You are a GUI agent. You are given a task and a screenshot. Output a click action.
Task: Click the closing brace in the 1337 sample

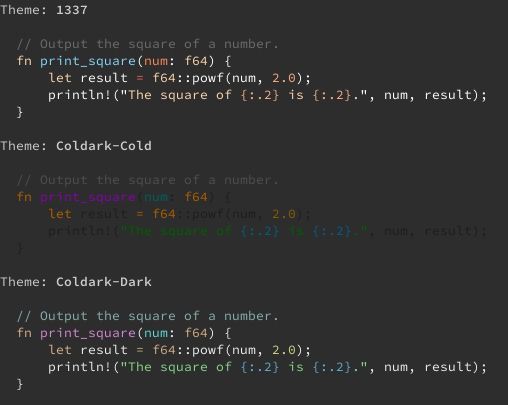coord(20,112)
